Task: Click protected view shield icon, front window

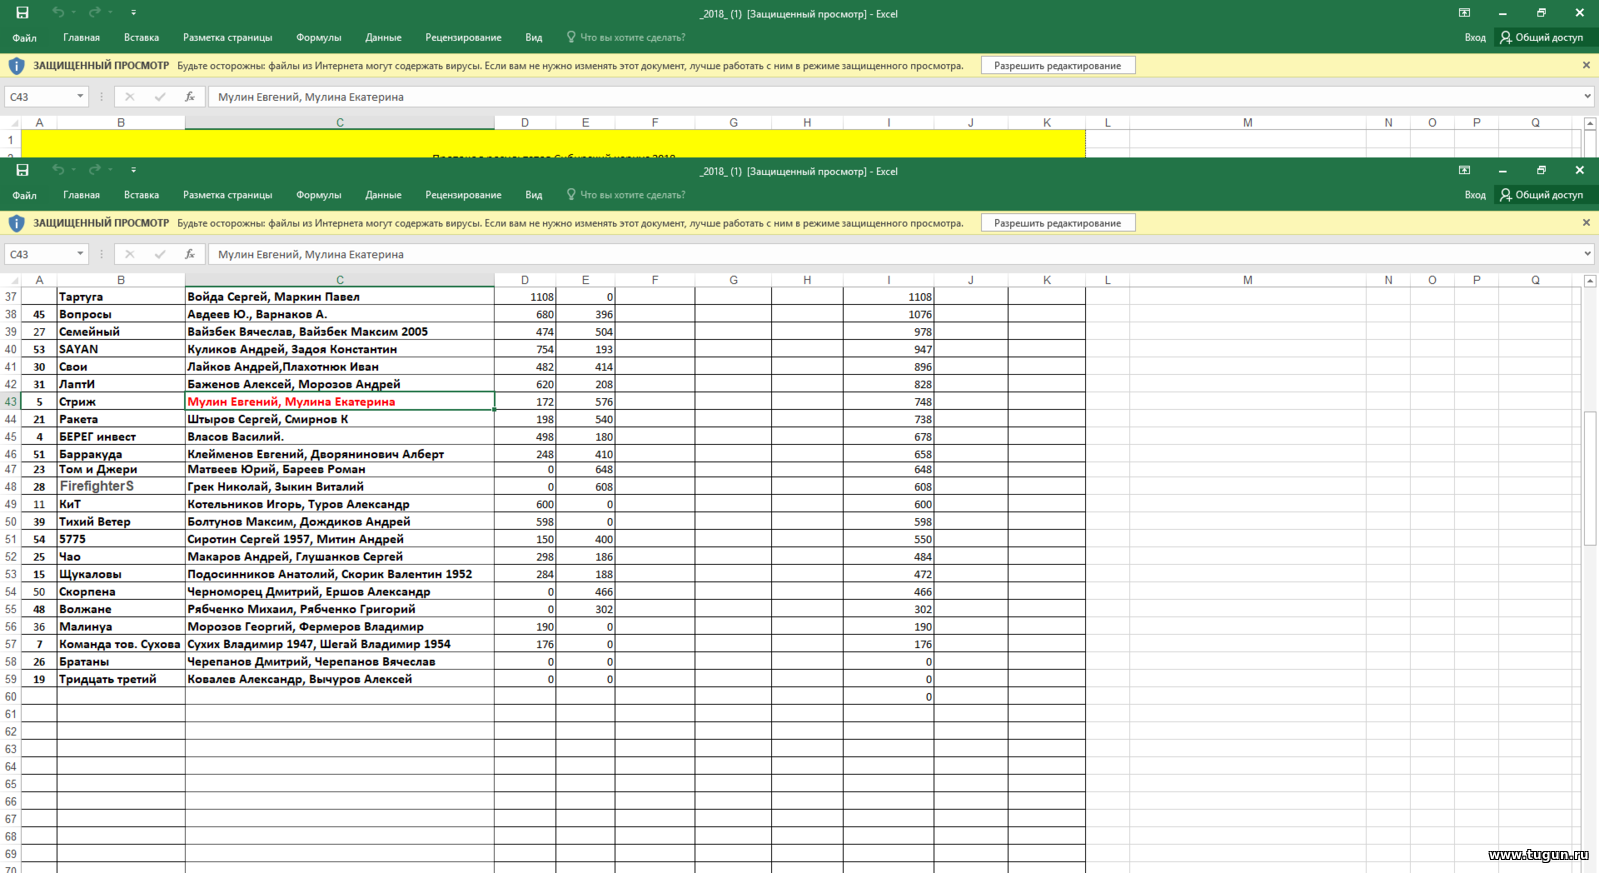Action: coord(16,223)
